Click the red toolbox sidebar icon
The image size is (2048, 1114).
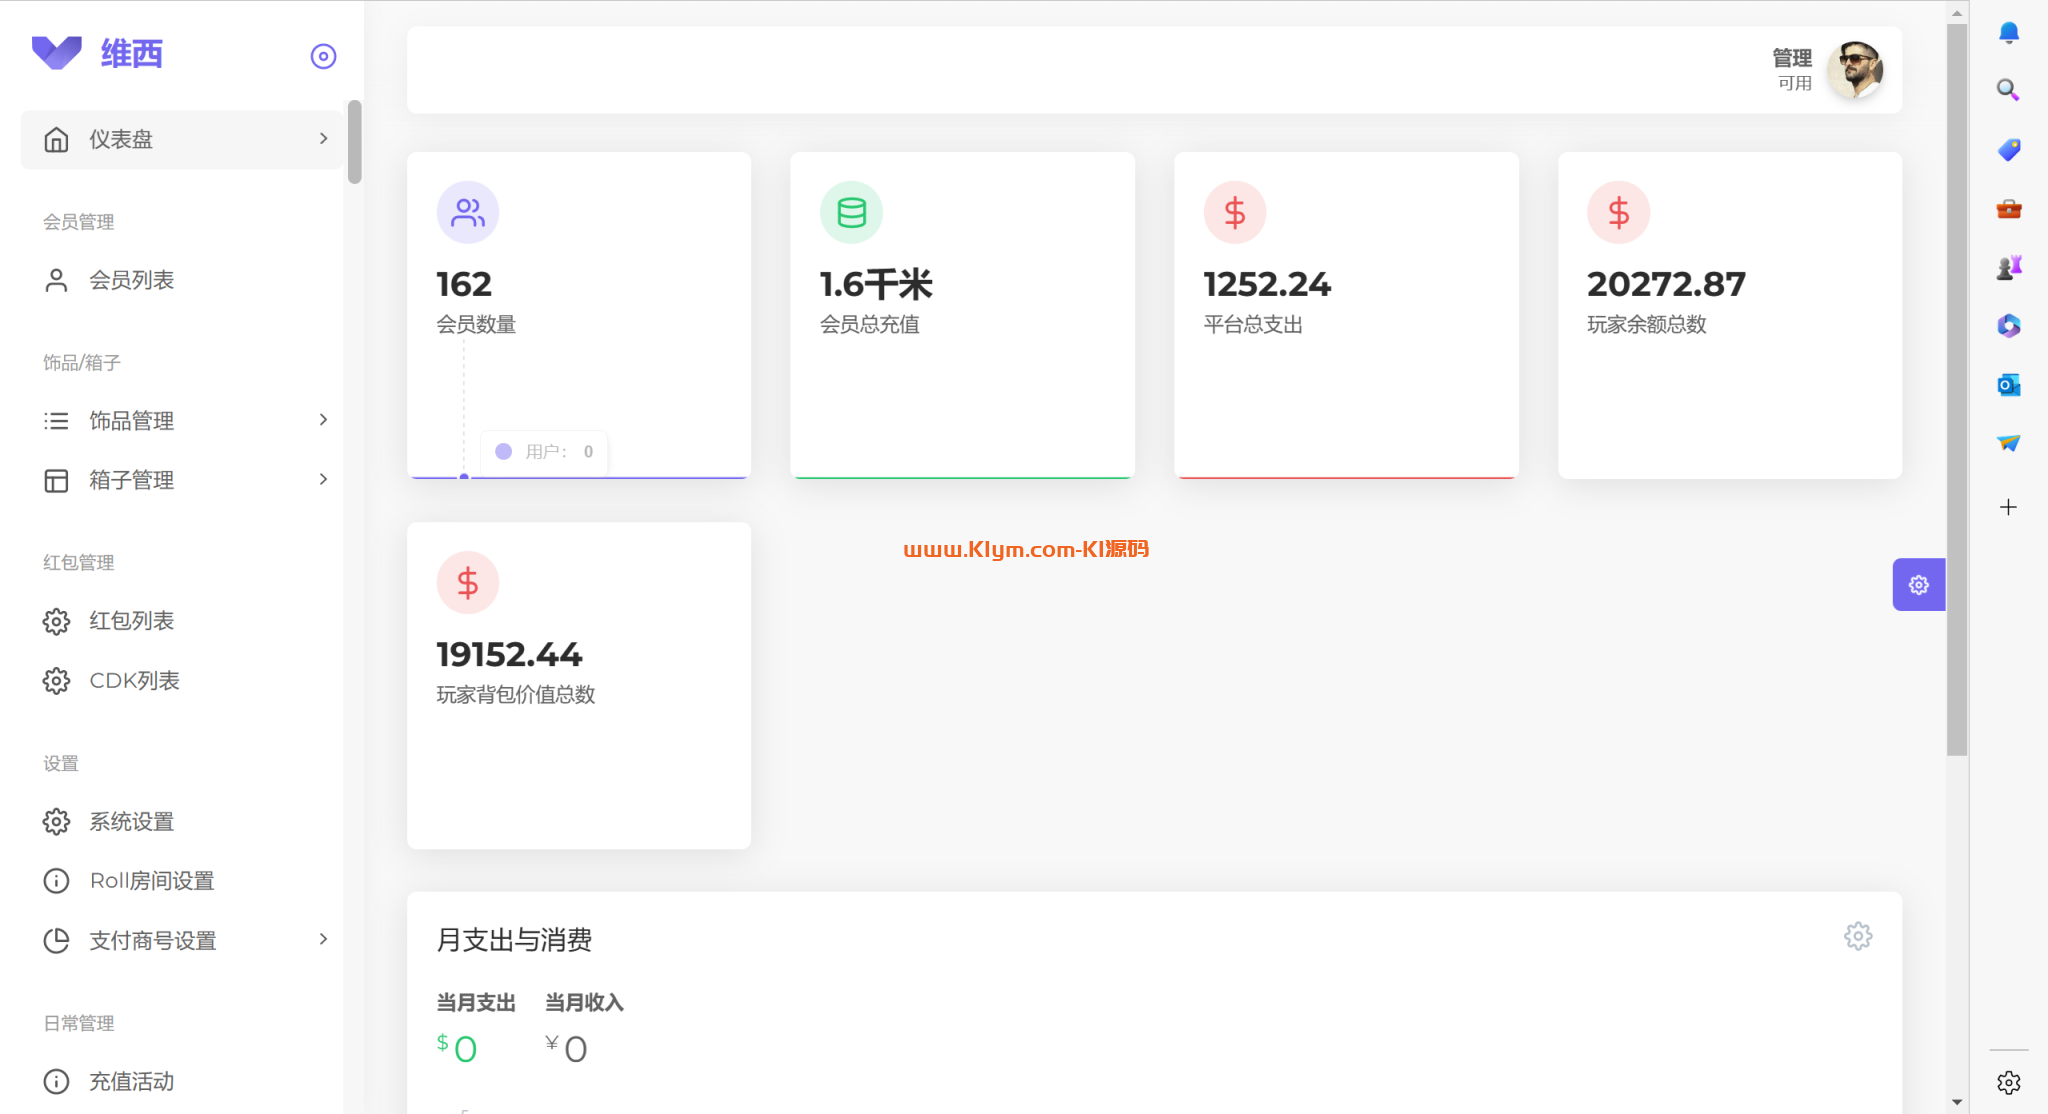tap(2008, 208)
